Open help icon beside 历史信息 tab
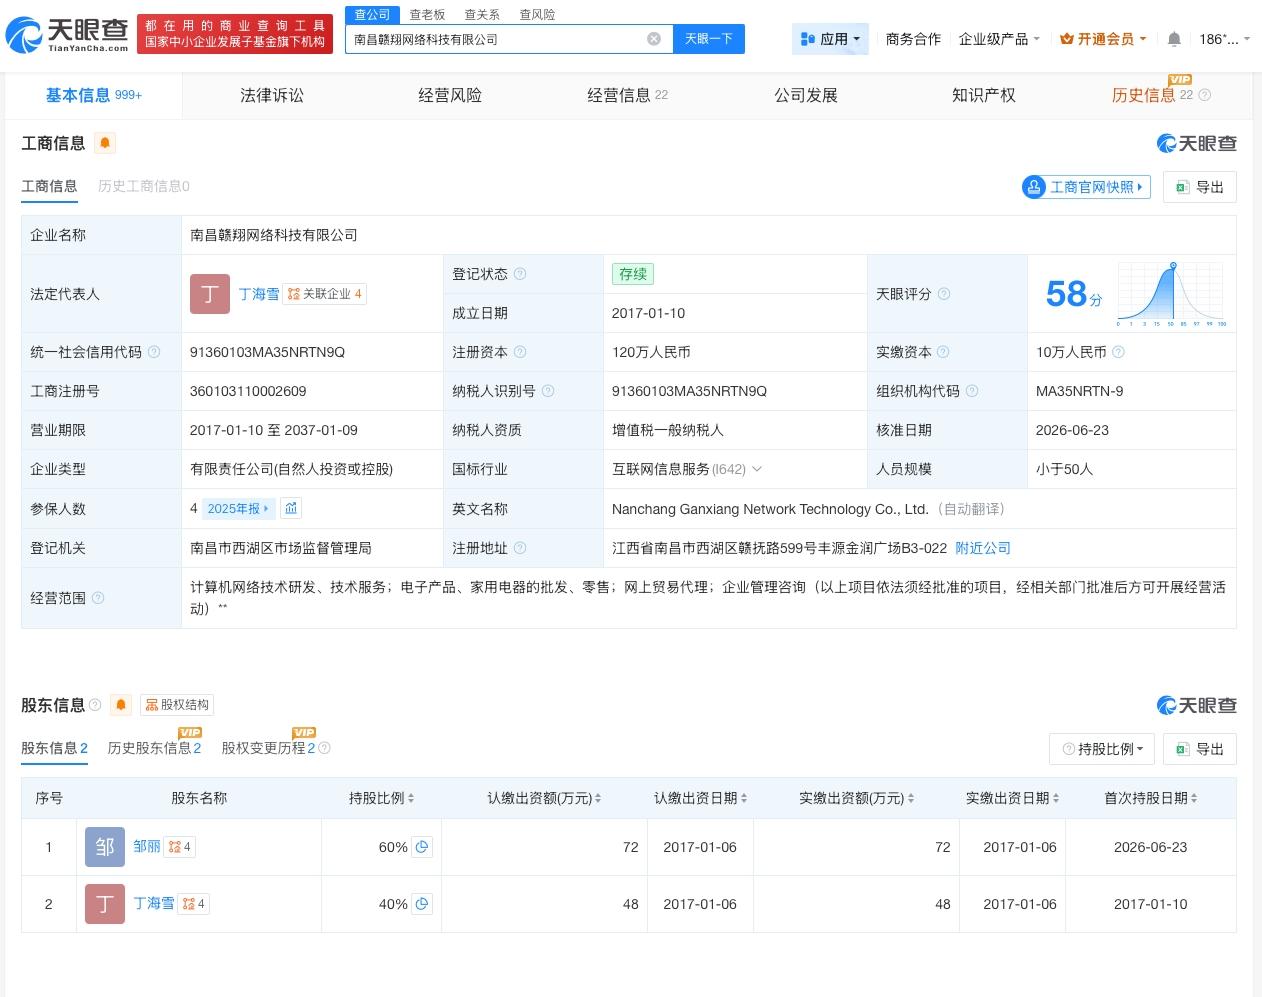The image size is (1262, 997). tap(1205, 95)
